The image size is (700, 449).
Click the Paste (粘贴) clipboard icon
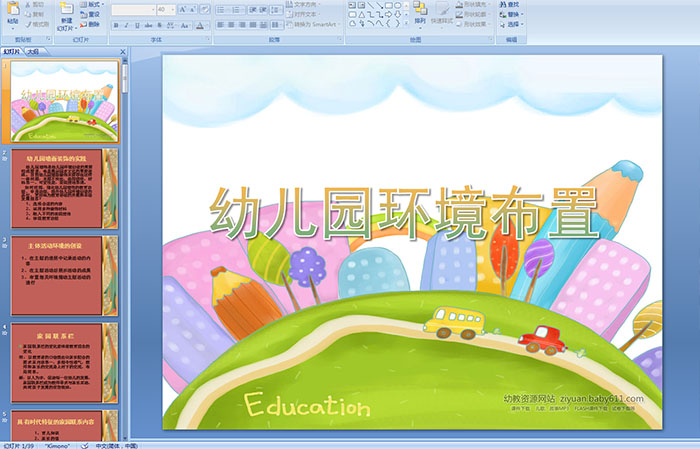coord(13,9)
